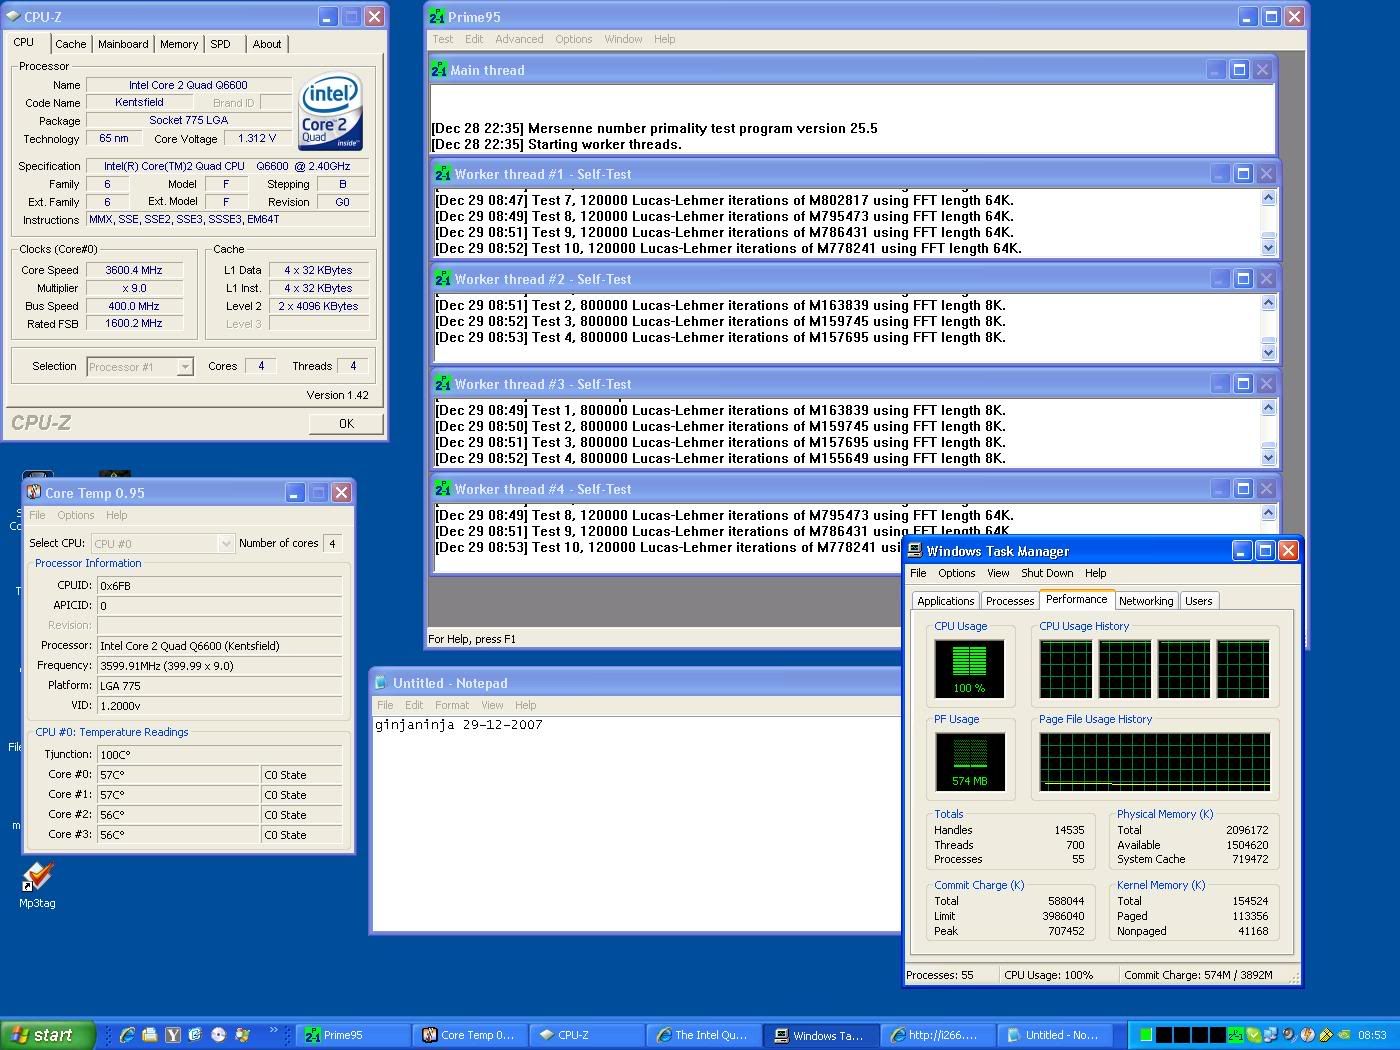Click Worker thread #3 window icon
Image resolution: width=1400 pixels, height=1050 pixels.
443,384
